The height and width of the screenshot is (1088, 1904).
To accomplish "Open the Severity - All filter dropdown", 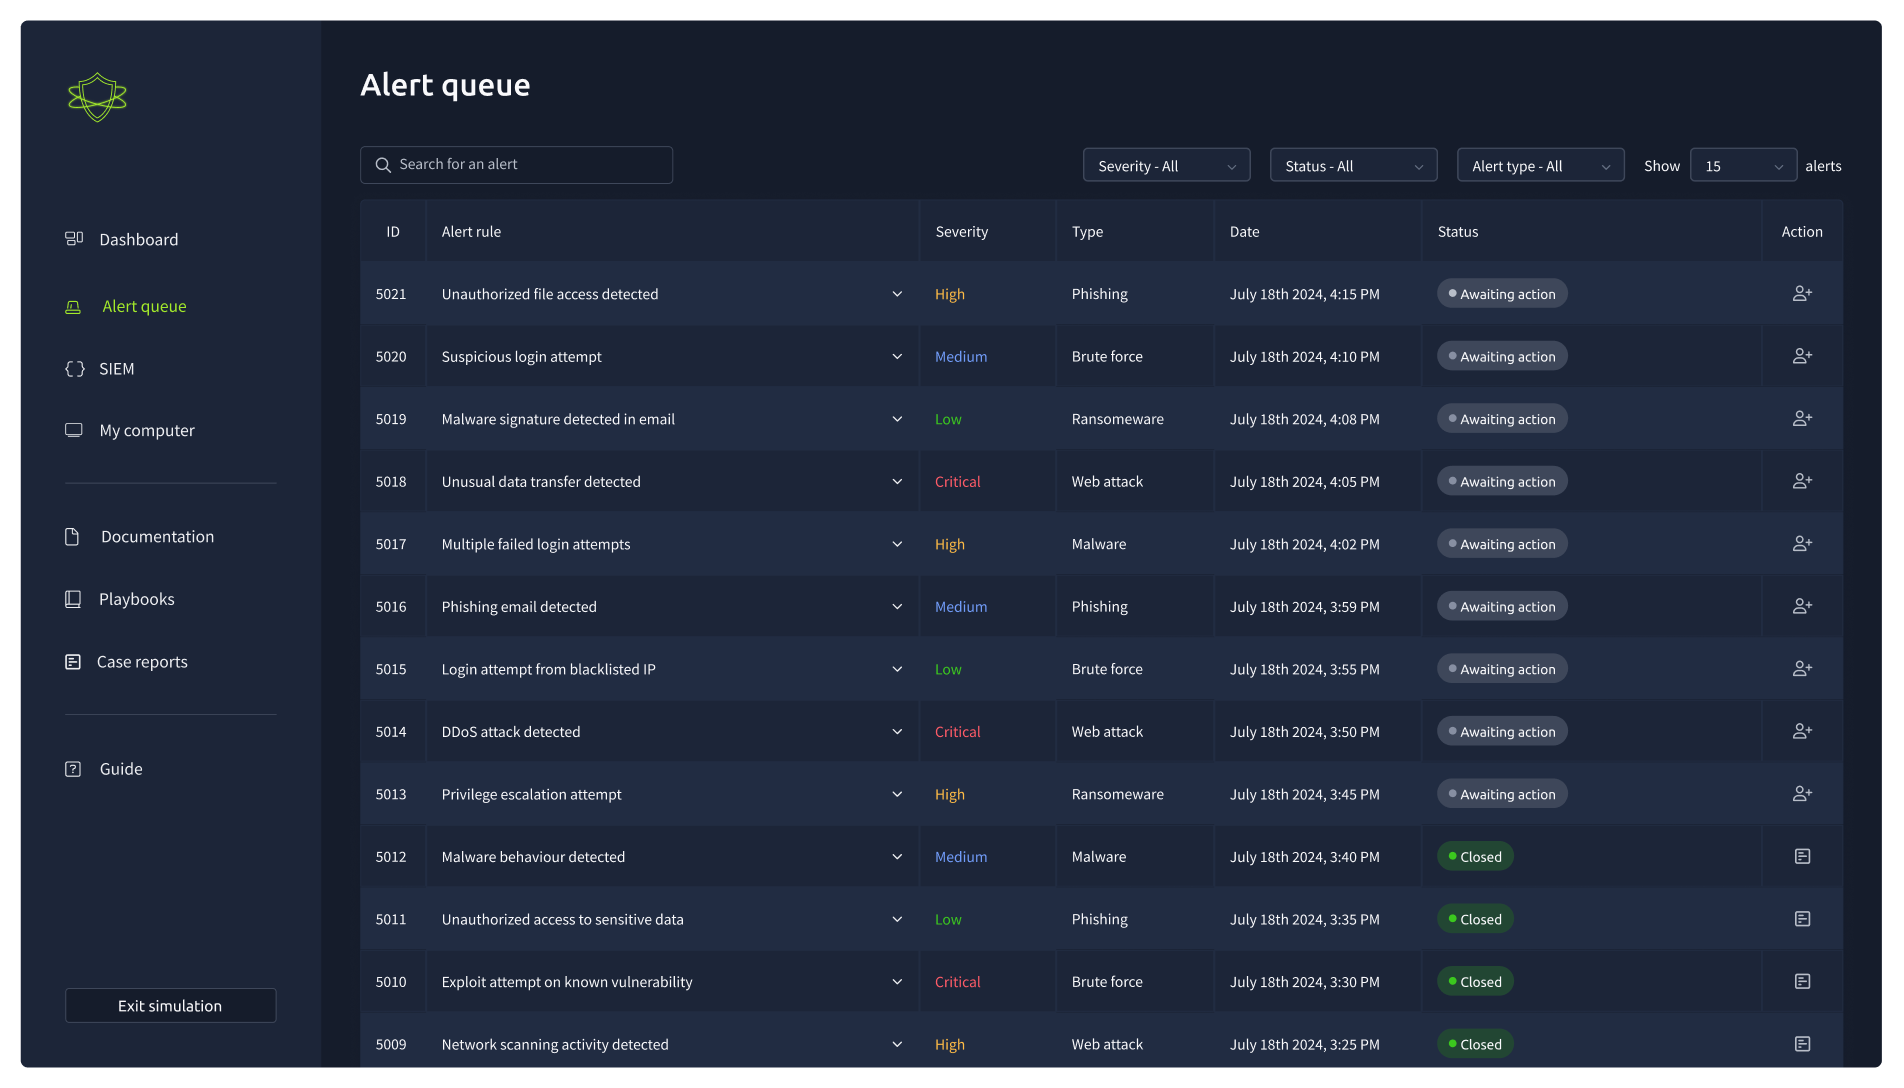I will [1166, 166].
